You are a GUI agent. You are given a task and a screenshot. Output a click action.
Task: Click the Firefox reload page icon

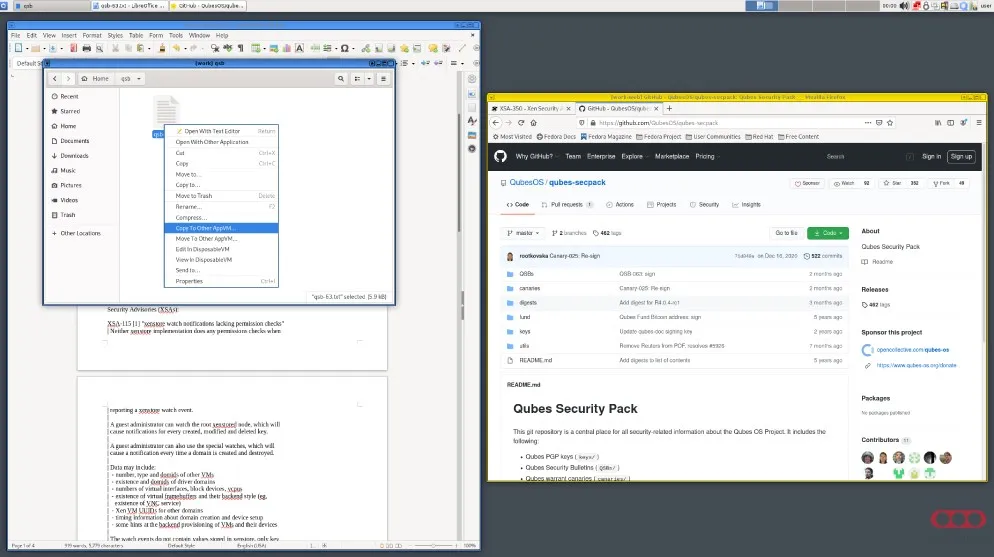[521, 123]
